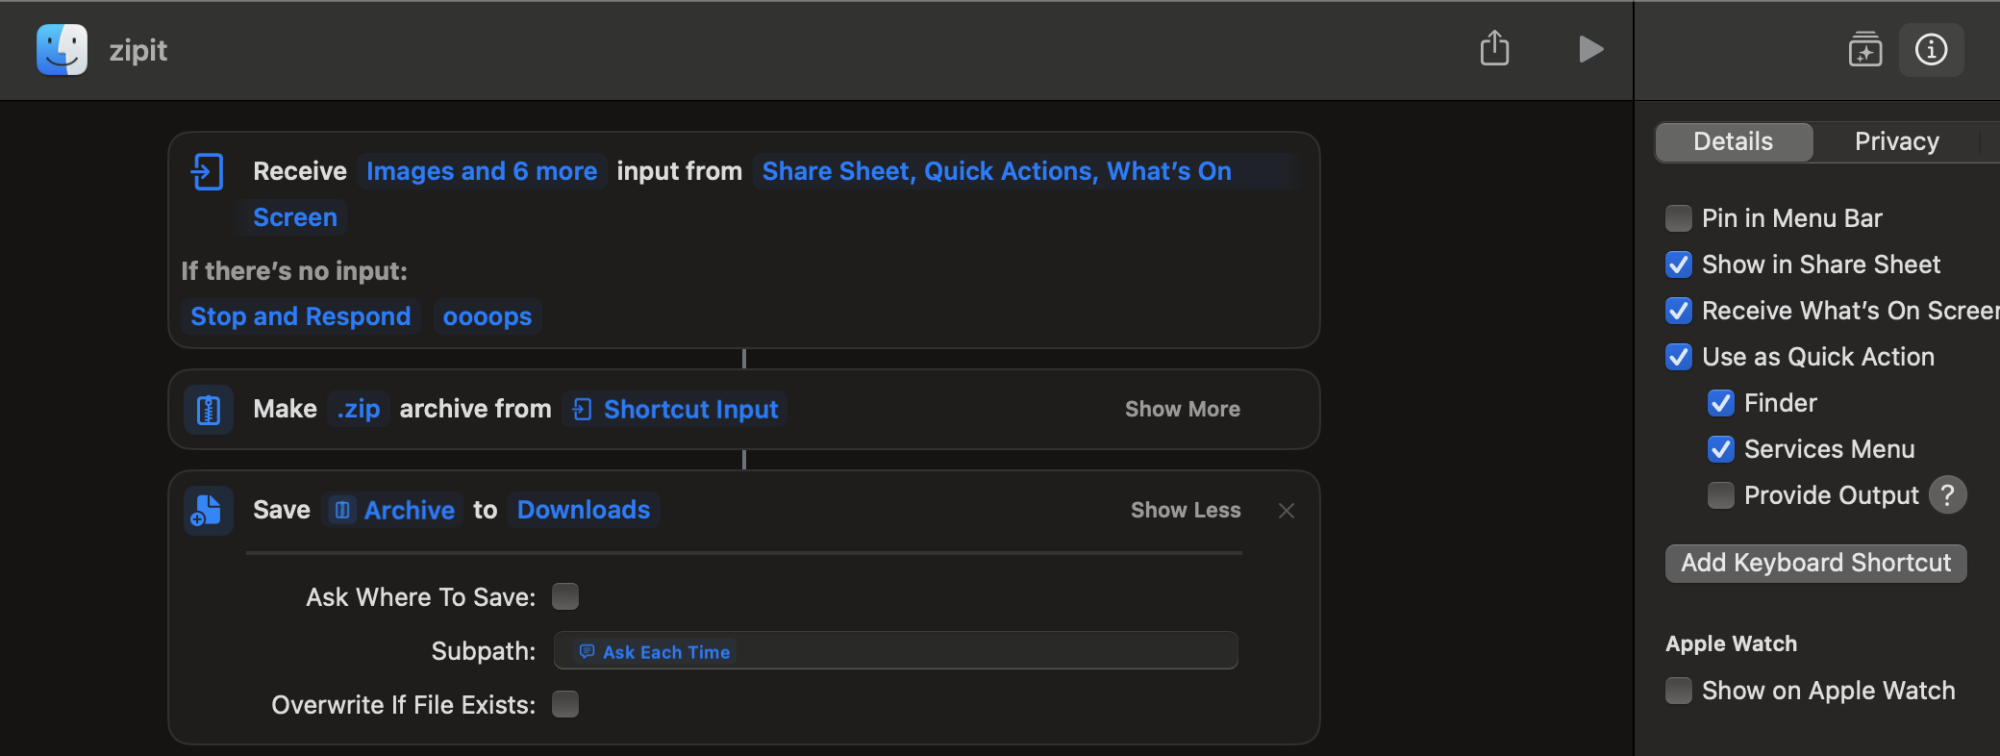Viewport: 2000px width, 756px height.
Task: Expand Show More on the Make archive action
Action: [x=1182, y=410]
